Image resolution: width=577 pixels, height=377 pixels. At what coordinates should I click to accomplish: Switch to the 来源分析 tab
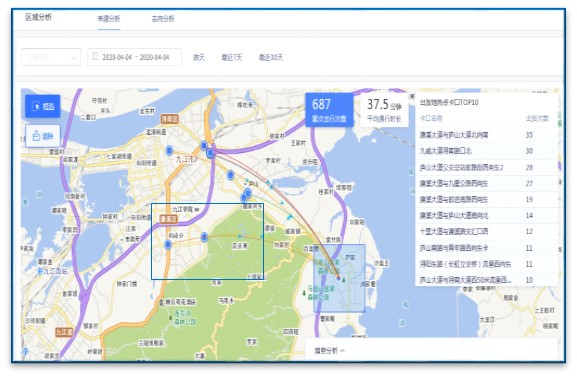(109, 18)
